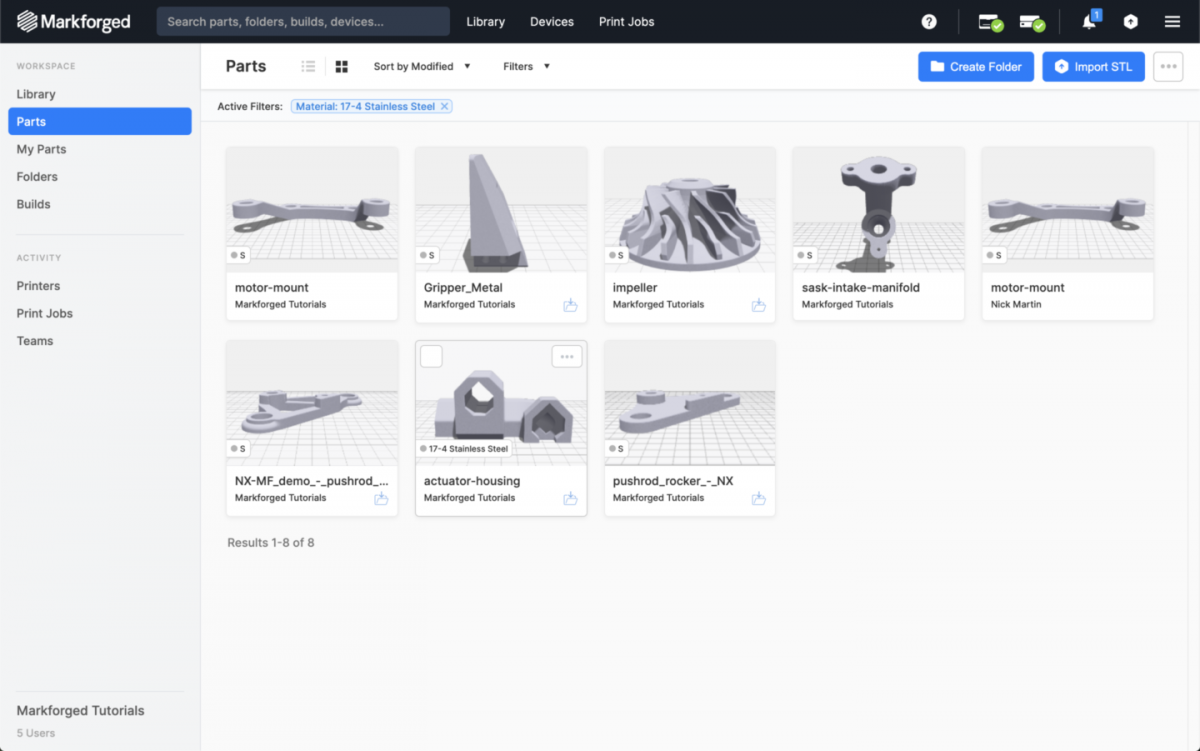Open the ellipsis menu beside Import STL

(x=1168, y=66)
